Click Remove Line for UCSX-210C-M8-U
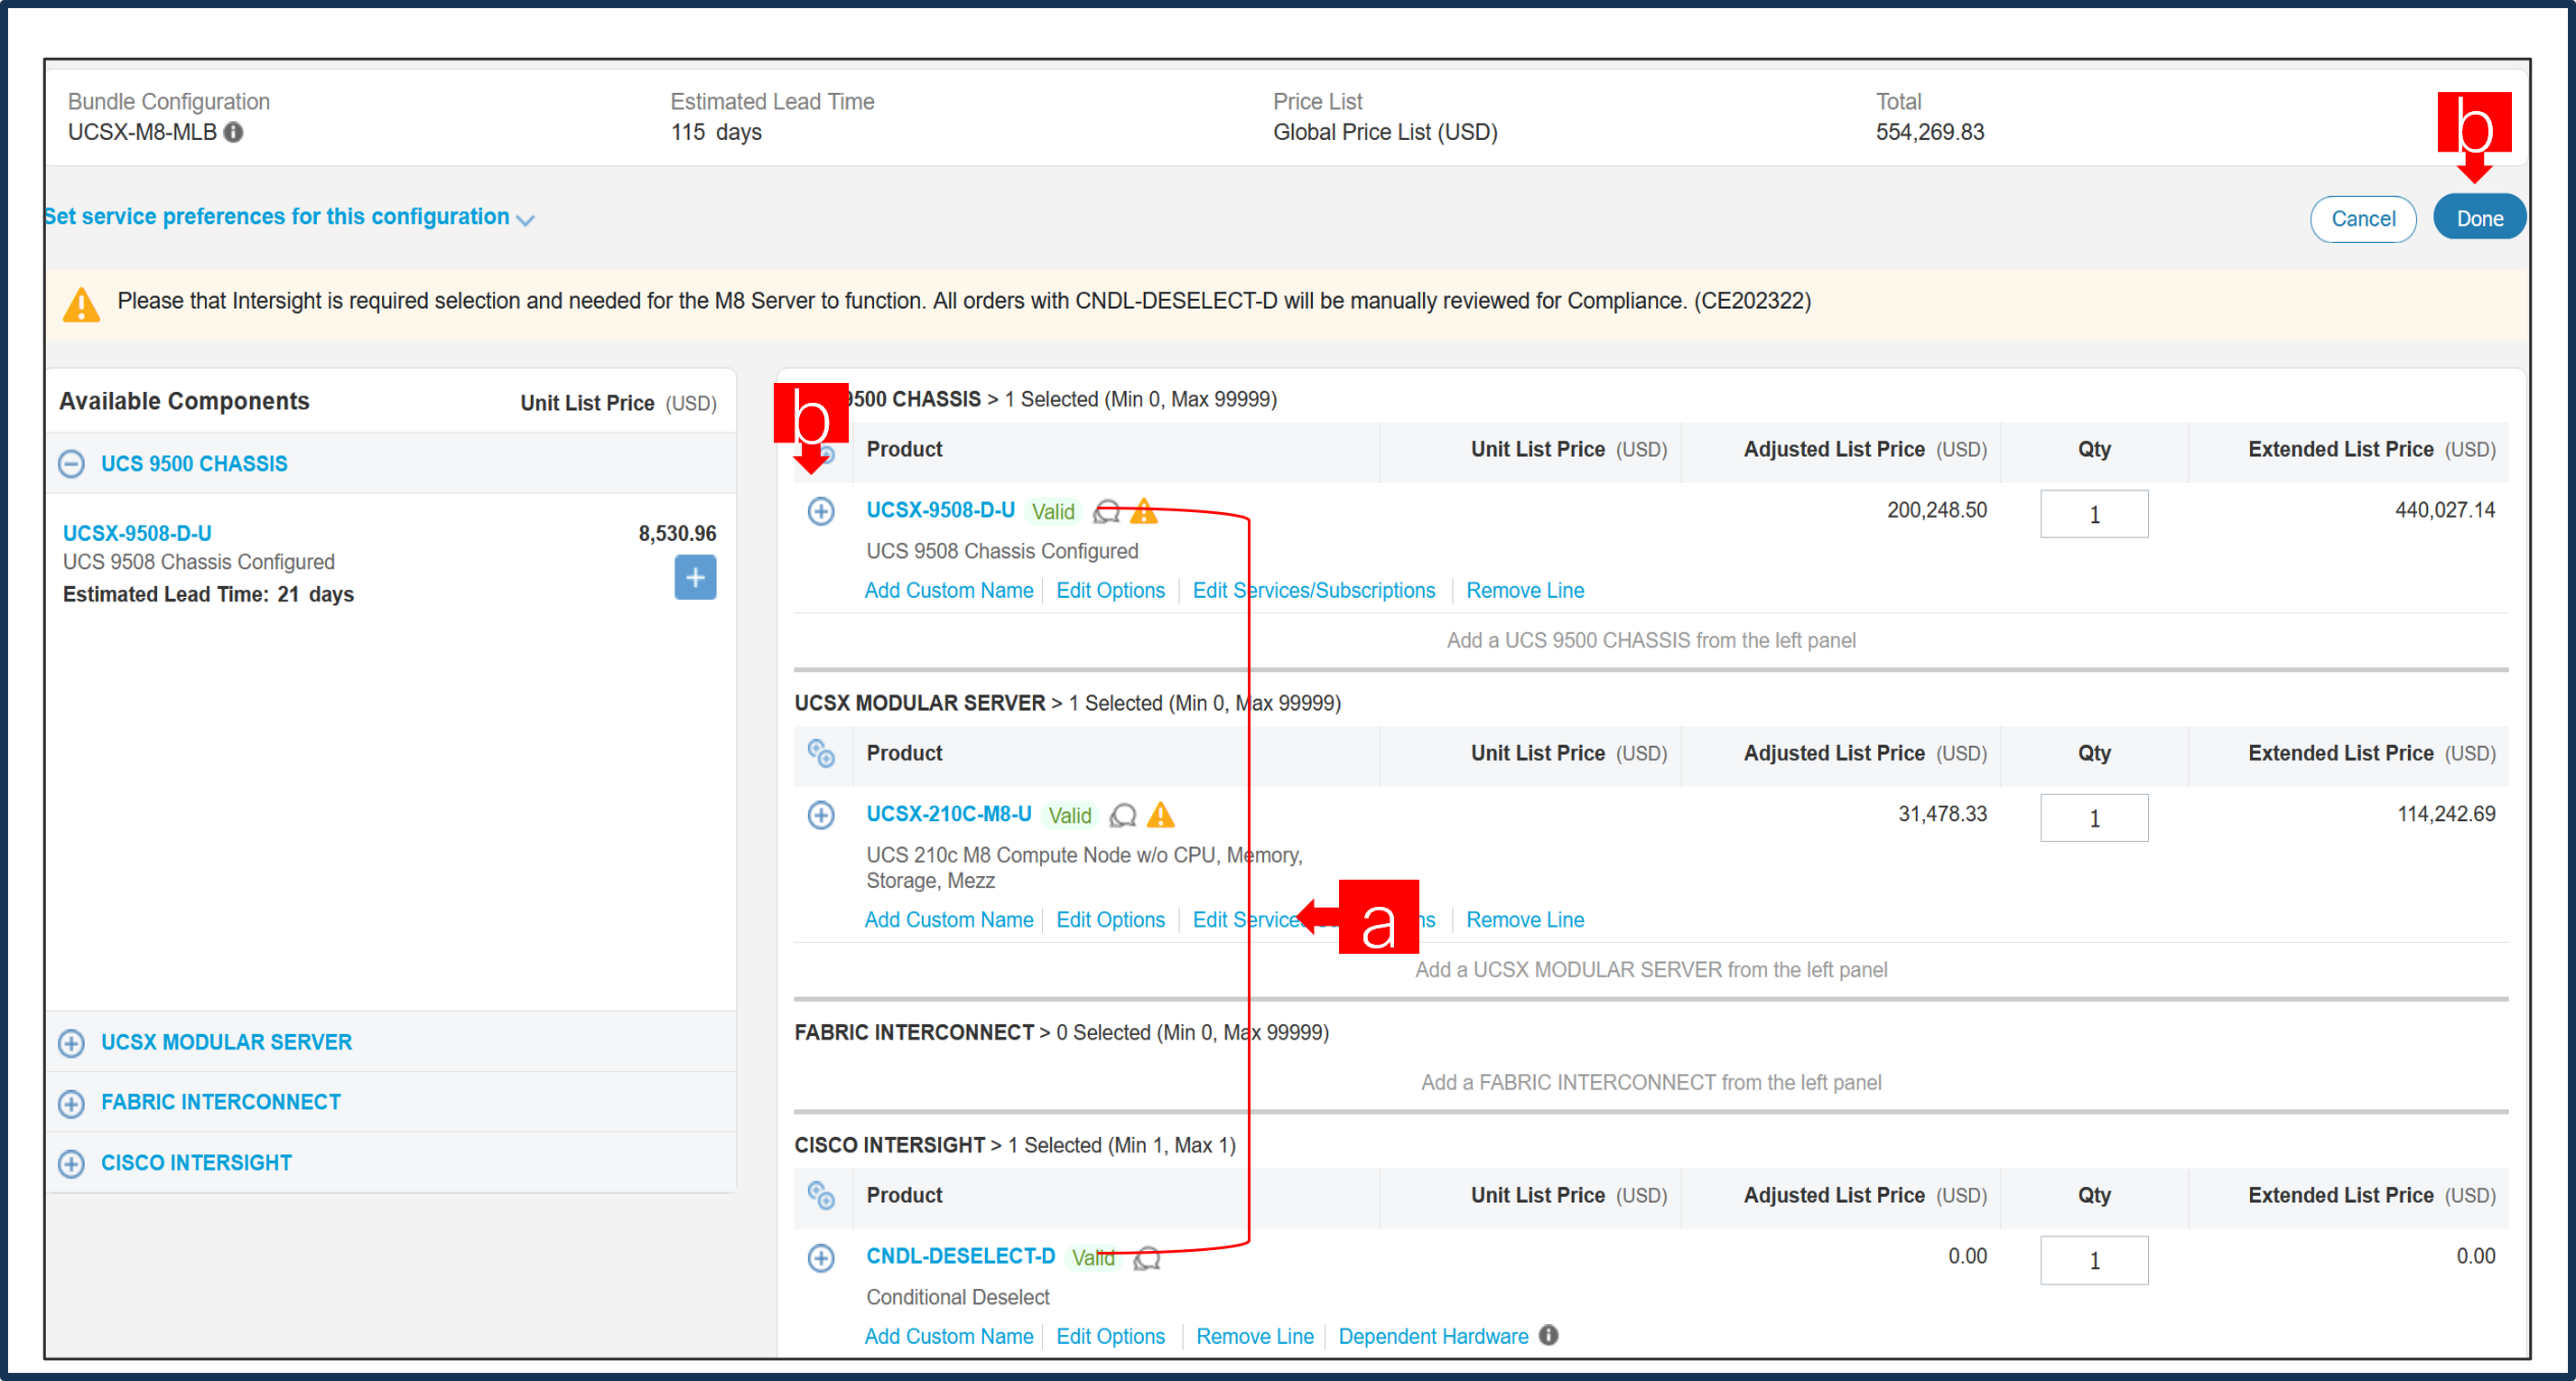Image resolution: width=2576 pixels, height=1381 pixels. pos(1525,919)
